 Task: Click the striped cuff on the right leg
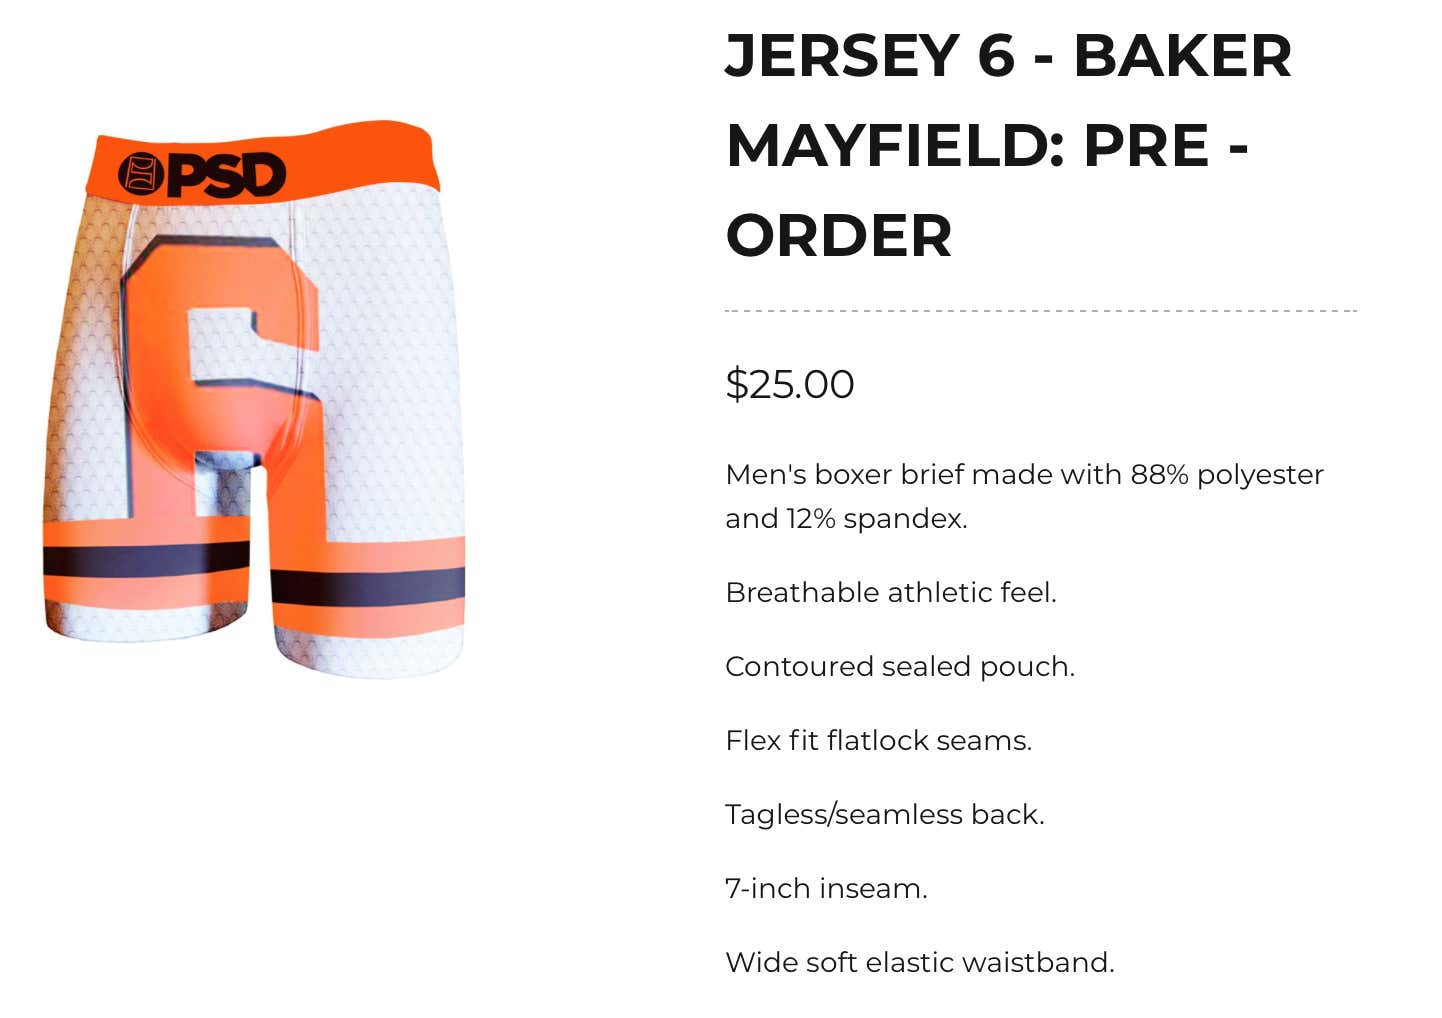(368, 585)
